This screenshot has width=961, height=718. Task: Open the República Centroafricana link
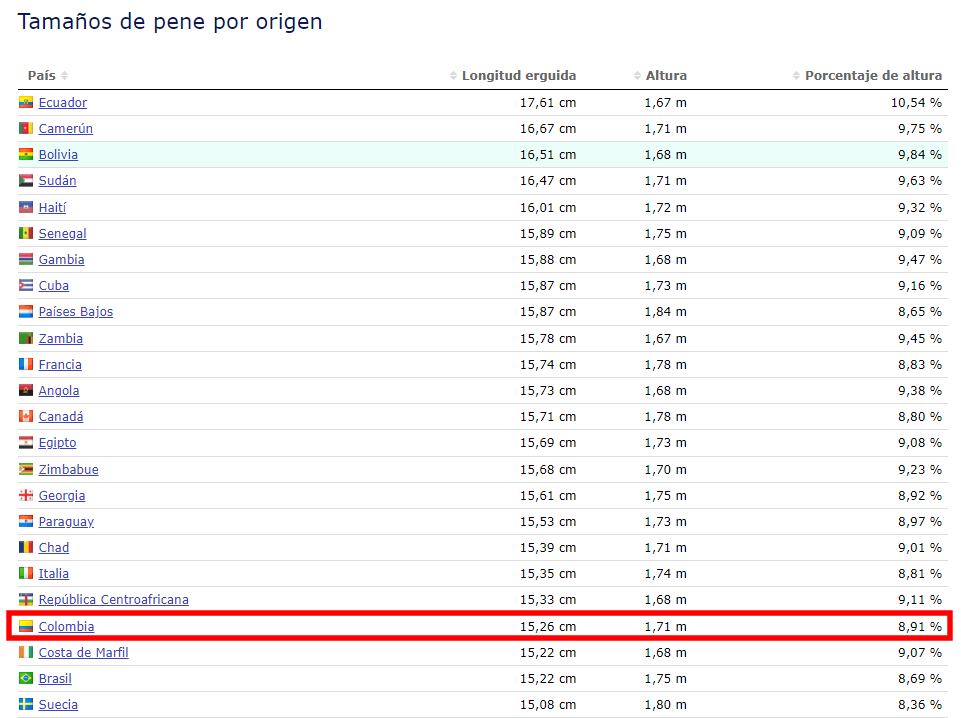[x=113, y=600]
